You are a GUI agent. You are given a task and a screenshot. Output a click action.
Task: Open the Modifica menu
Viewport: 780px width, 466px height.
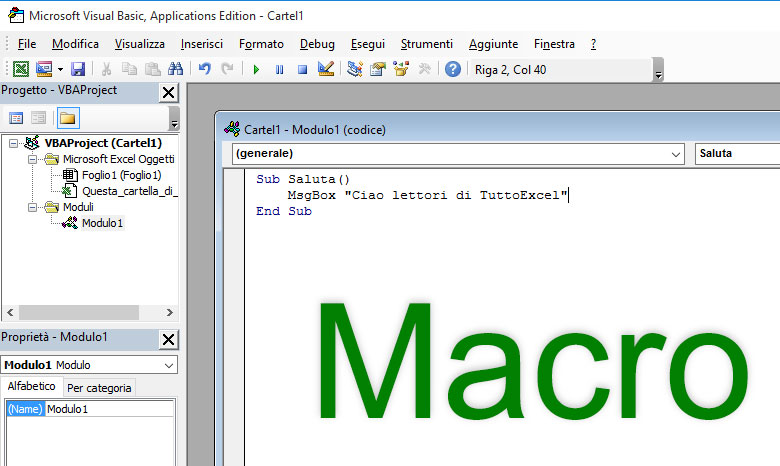75,44
